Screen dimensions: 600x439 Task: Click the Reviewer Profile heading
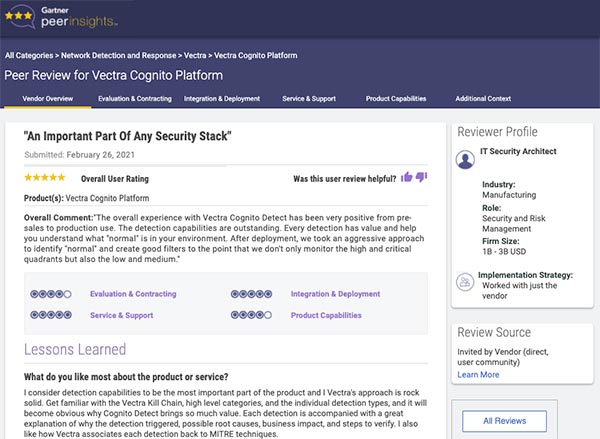[x=497, y=132]
